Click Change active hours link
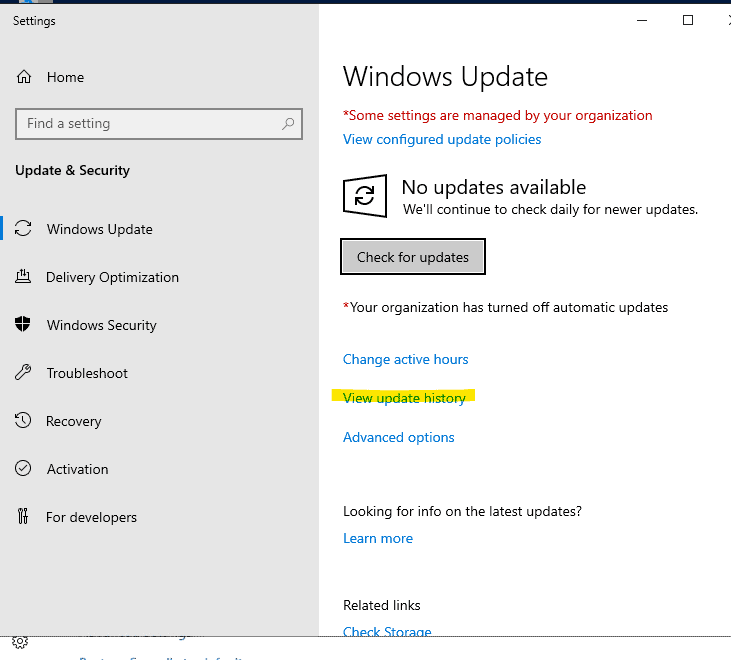Screen dimensions: 731x660 [406, 359]
